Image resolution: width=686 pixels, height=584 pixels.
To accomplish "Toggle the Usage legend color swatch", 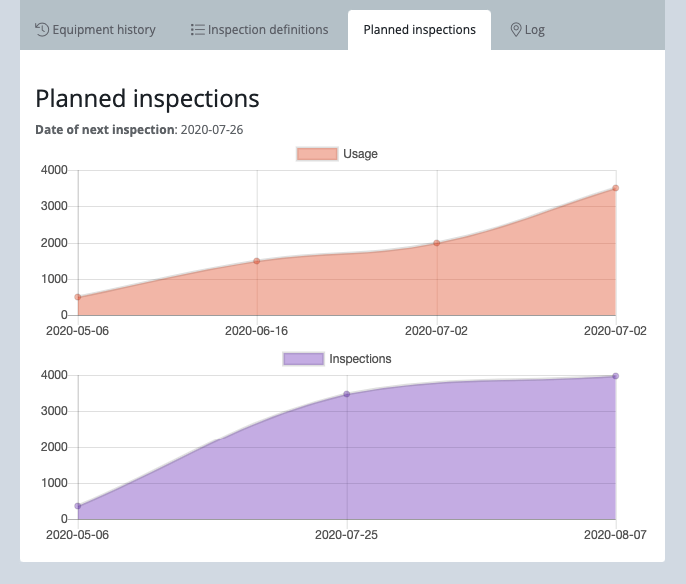I will coord(317,154).
